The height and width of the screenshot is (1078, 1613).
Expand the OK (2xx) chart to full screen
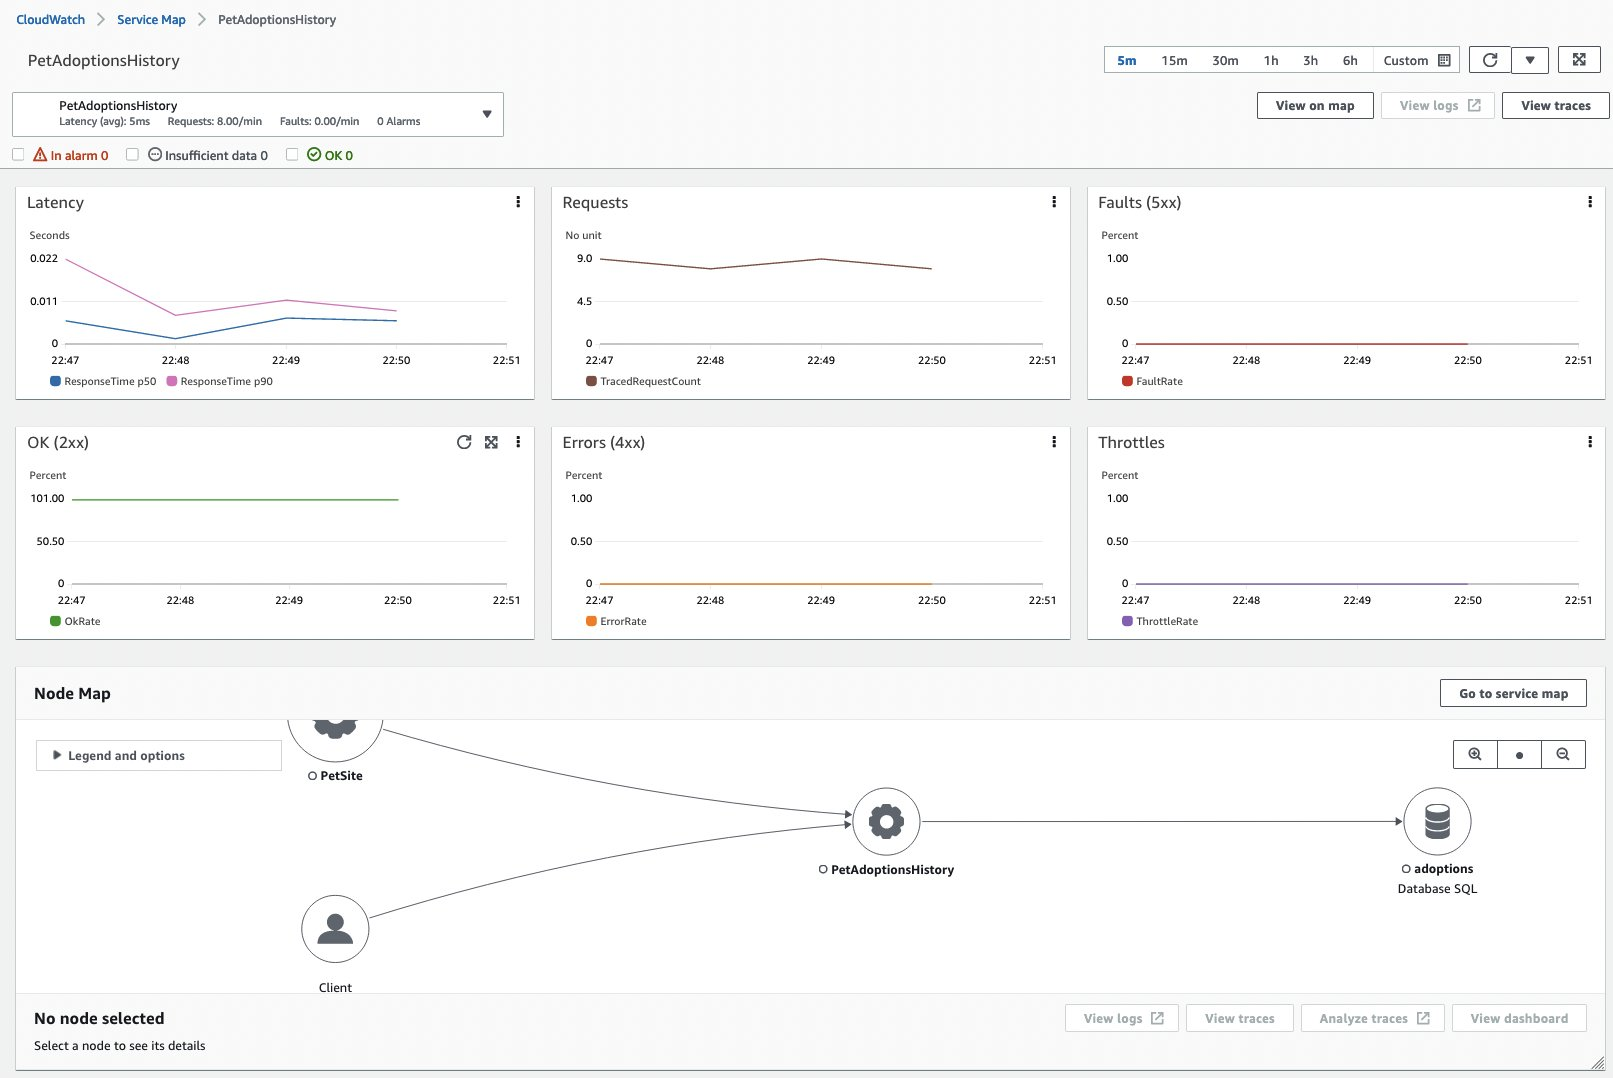[491, 441]
